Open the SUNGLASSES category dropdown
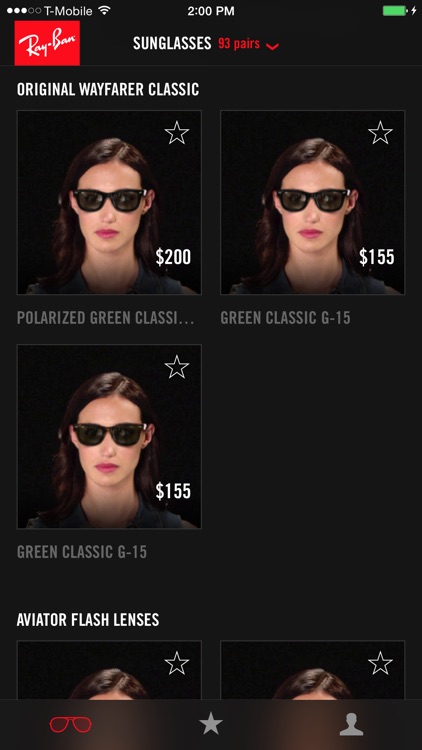This screenshot has height=750, width=422. (x=172, y=44)
